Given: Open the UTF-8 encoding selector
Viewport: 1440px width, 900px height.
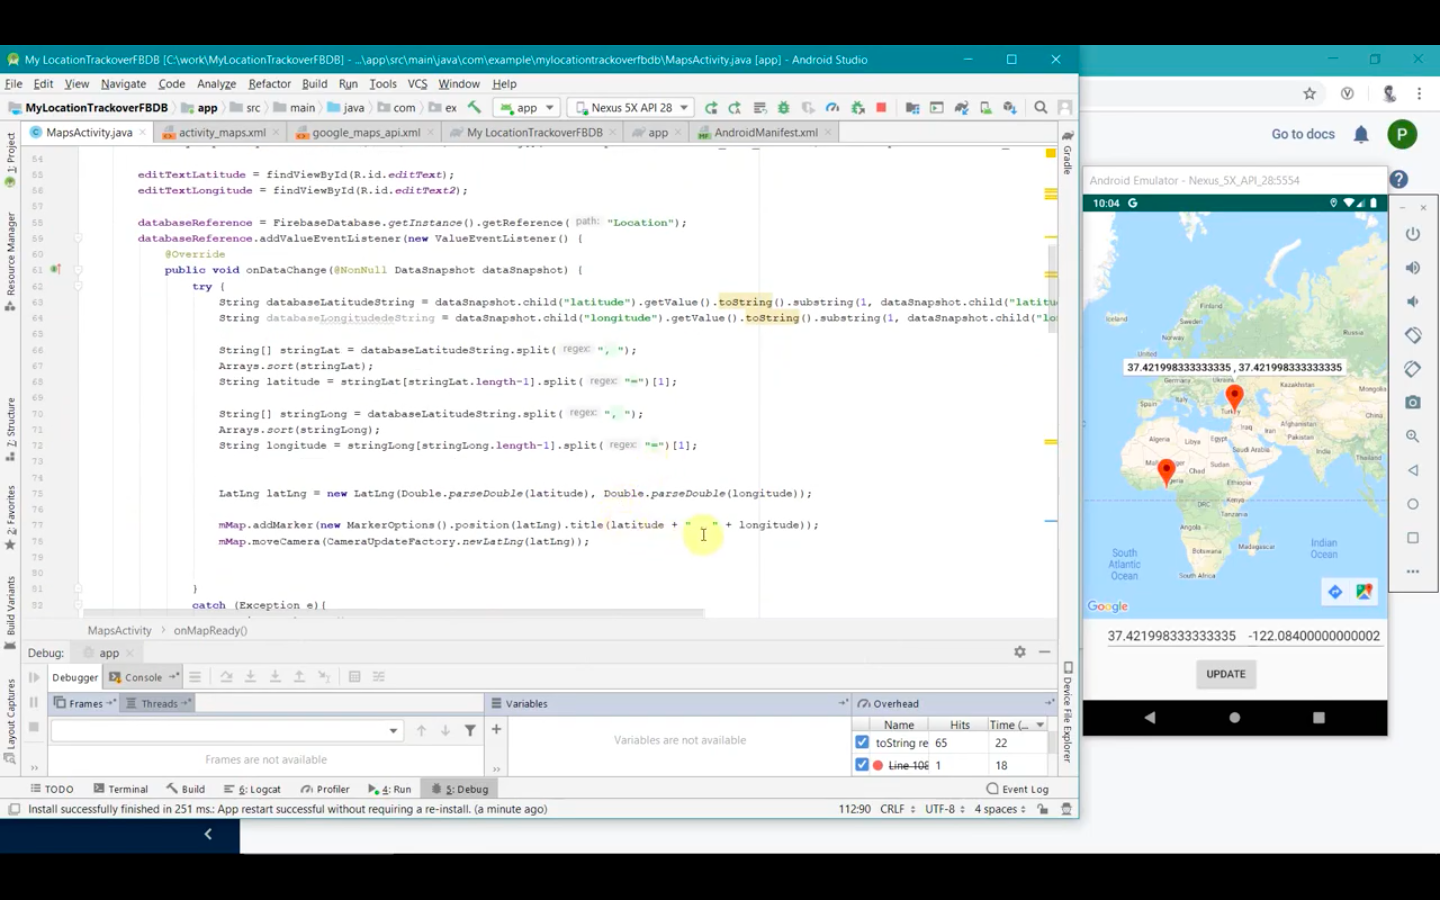Looking at the screenshot, I should click(945, 809).
